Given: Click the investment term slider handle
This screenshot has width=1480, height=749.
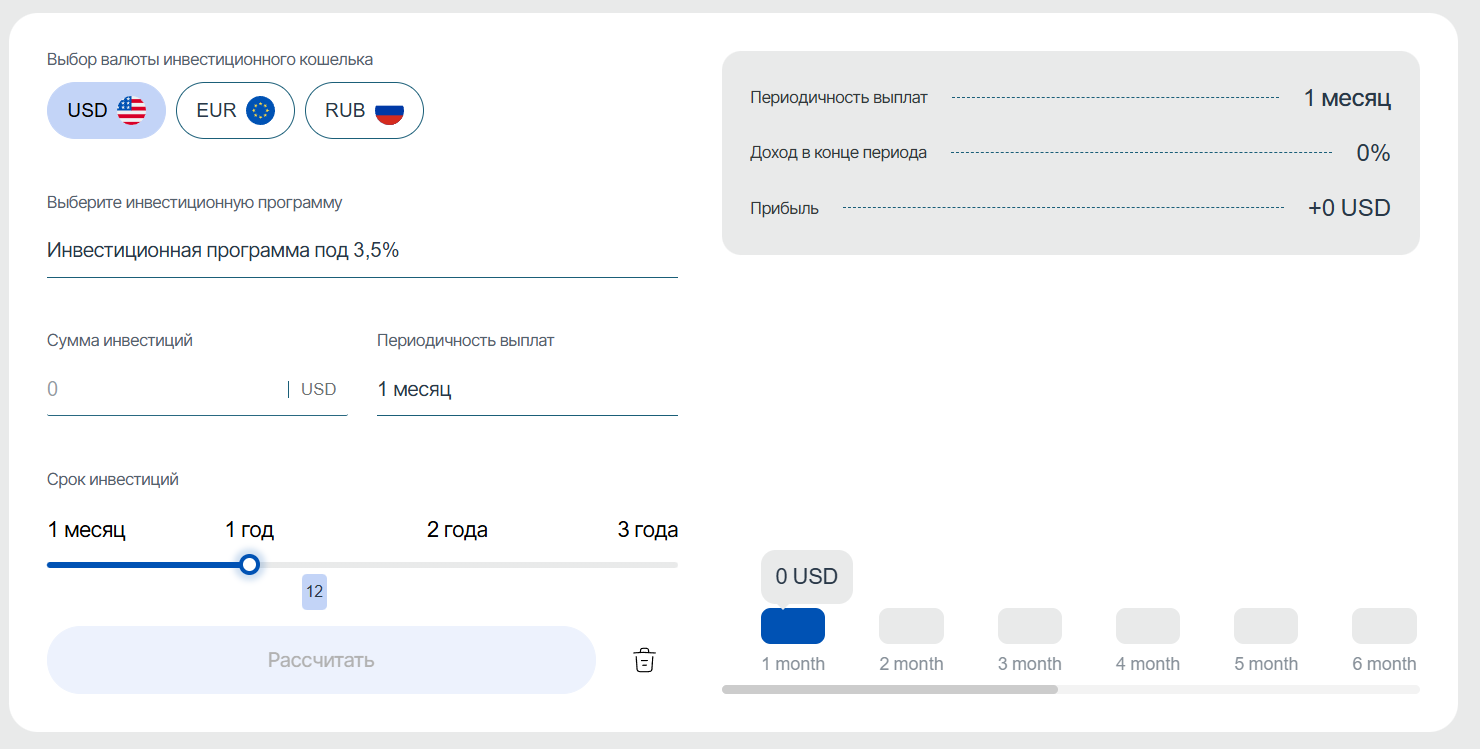Looking at the screenshot, I should coord(250,565).
